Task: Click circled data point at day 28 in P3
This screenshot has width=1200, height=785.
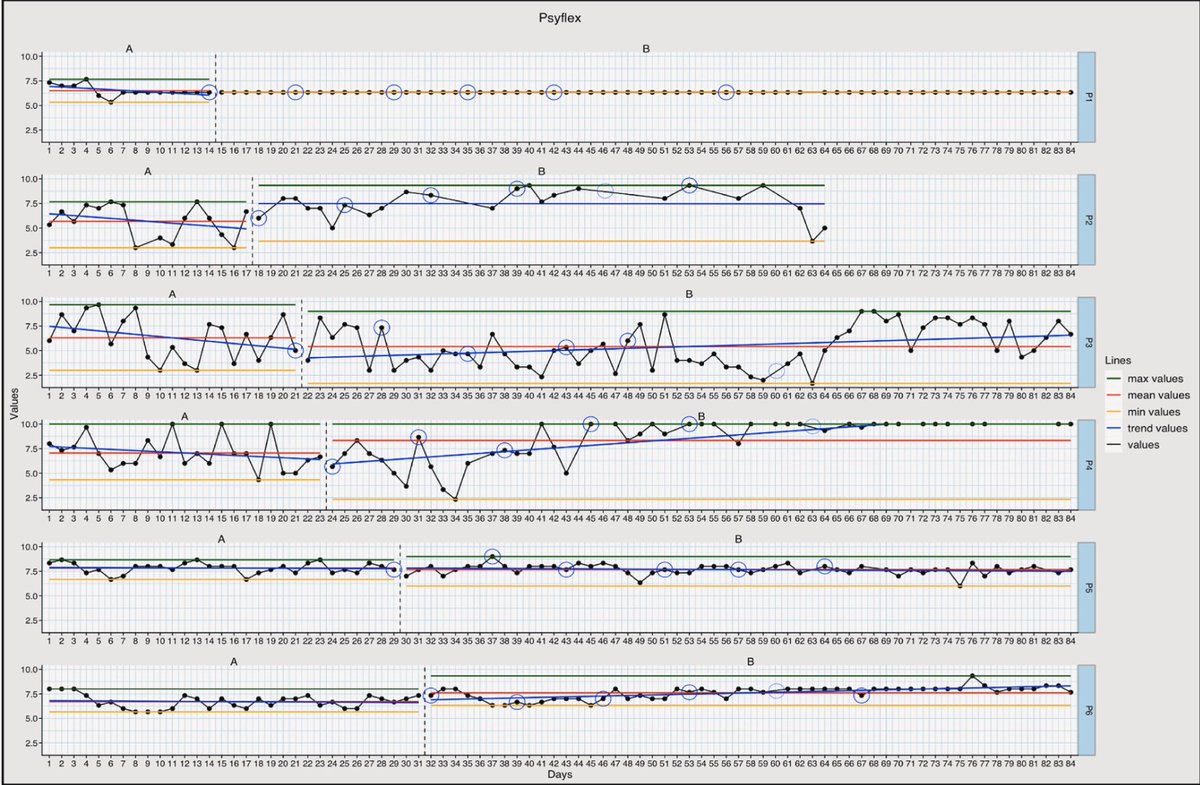Action: point(381,327)
